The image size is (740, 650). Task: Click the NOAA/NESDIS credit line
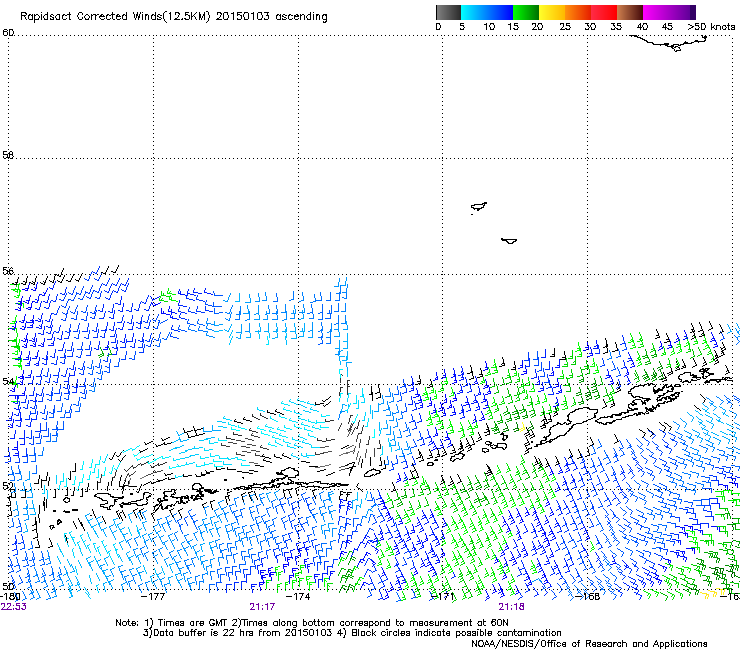(x=589, y=644)
